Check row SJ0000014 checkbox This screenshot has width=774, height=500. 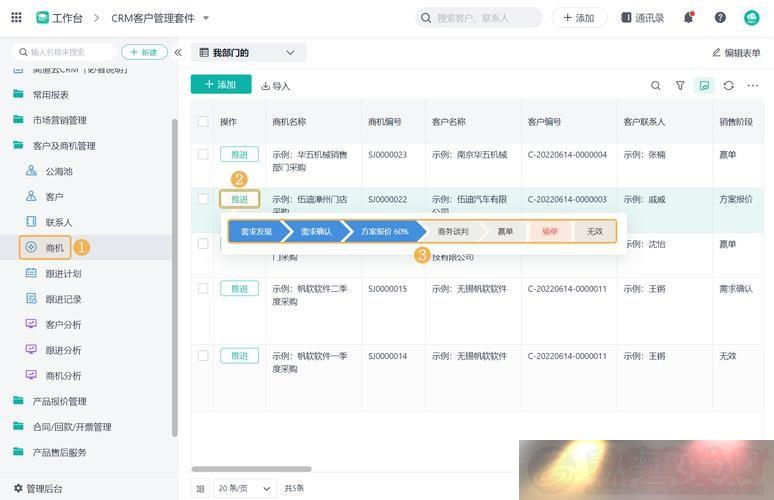click(x=203, y=355)
